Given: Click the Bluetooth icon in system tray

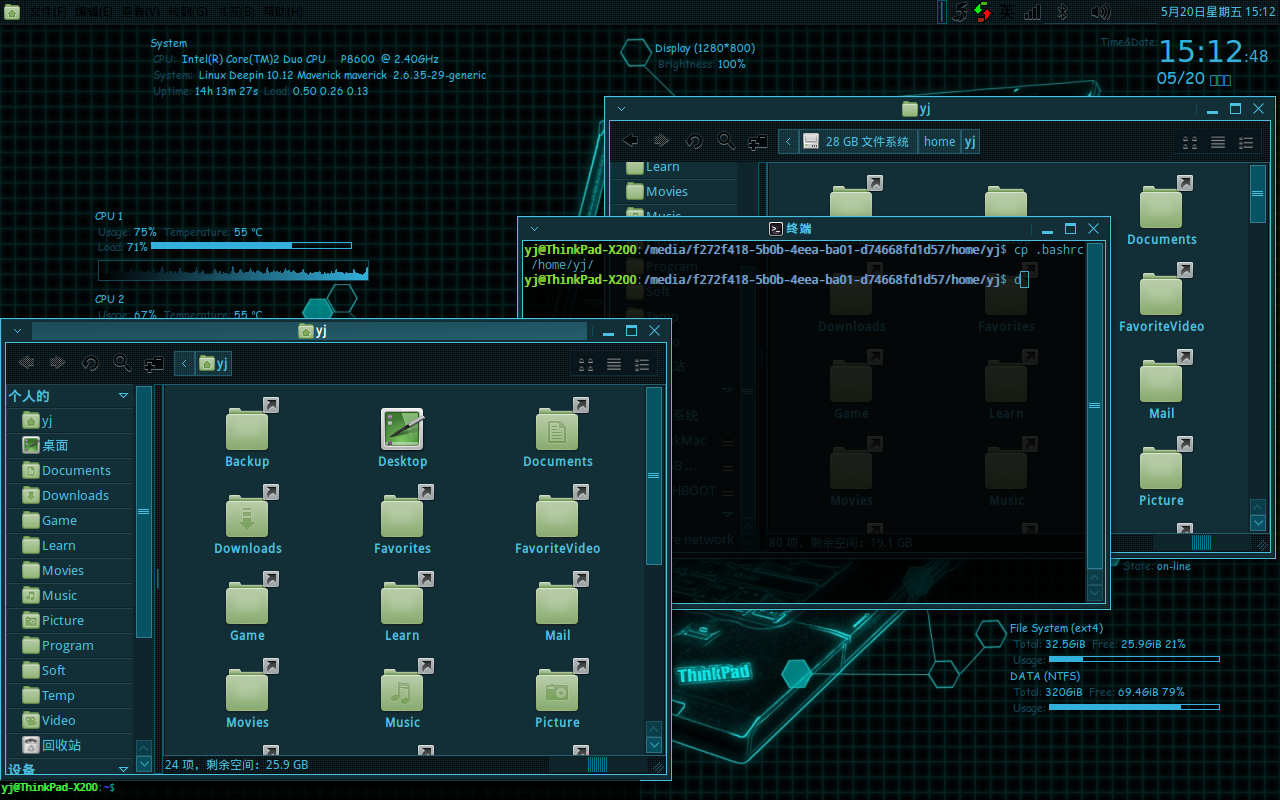Looking at the screenshot, I should (x=1064, y=12).
